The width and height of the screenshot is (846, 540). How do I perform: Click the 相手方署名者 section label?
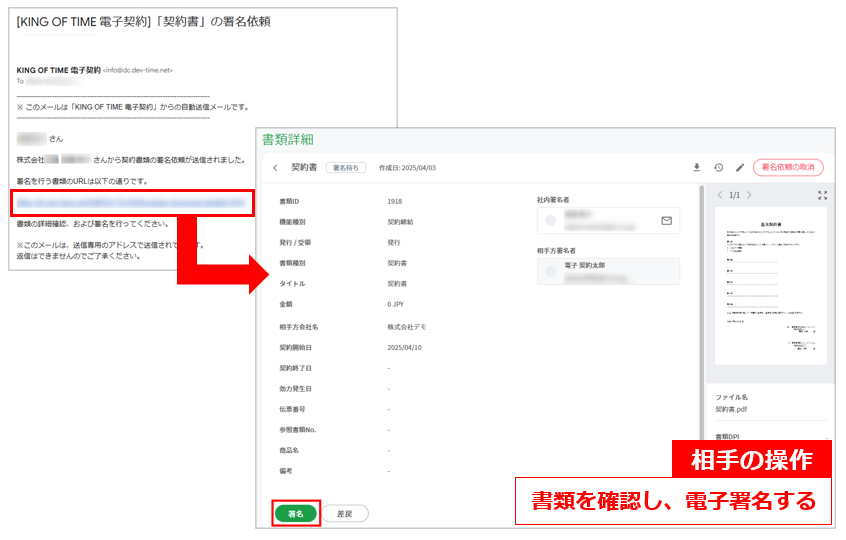(x=556, y=251)
